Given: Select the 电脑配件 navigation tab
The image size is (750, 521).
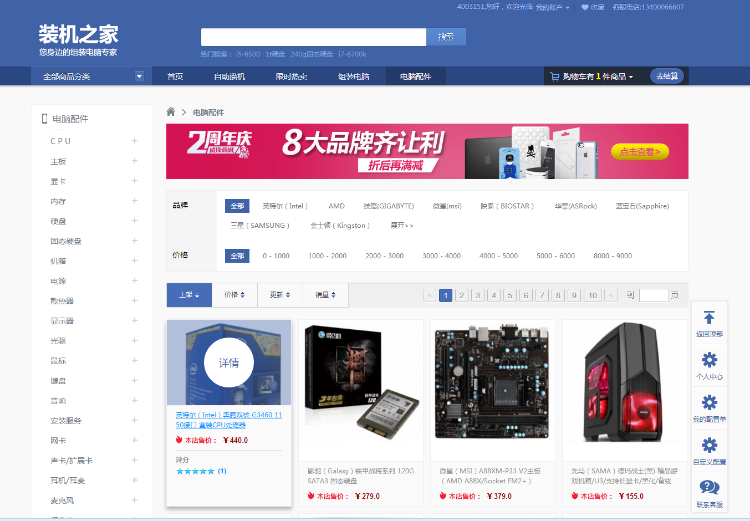Looking at the screenshot, I should [x=416, y=76].
